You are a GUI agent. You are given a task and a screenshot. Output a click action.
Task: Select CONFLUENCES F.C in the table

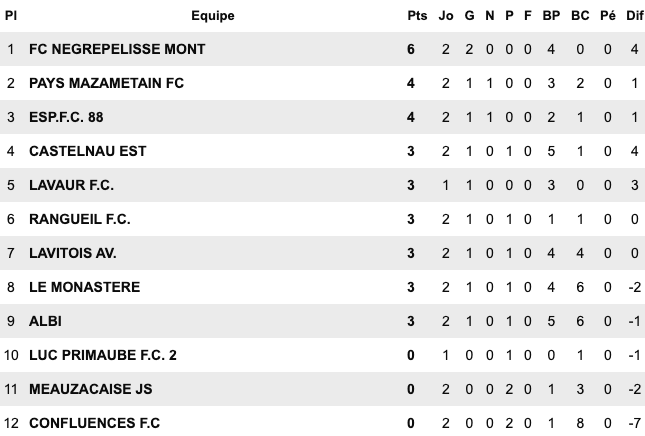pyautogui.click(x=95, y=423)
